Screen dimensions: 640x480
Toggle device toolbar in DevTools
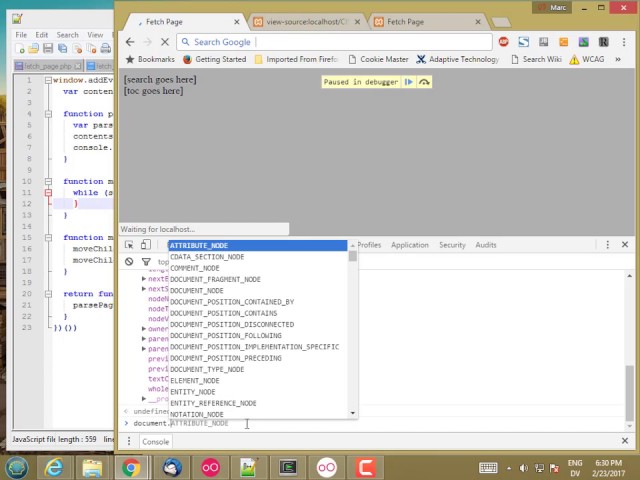pos(146,245)
